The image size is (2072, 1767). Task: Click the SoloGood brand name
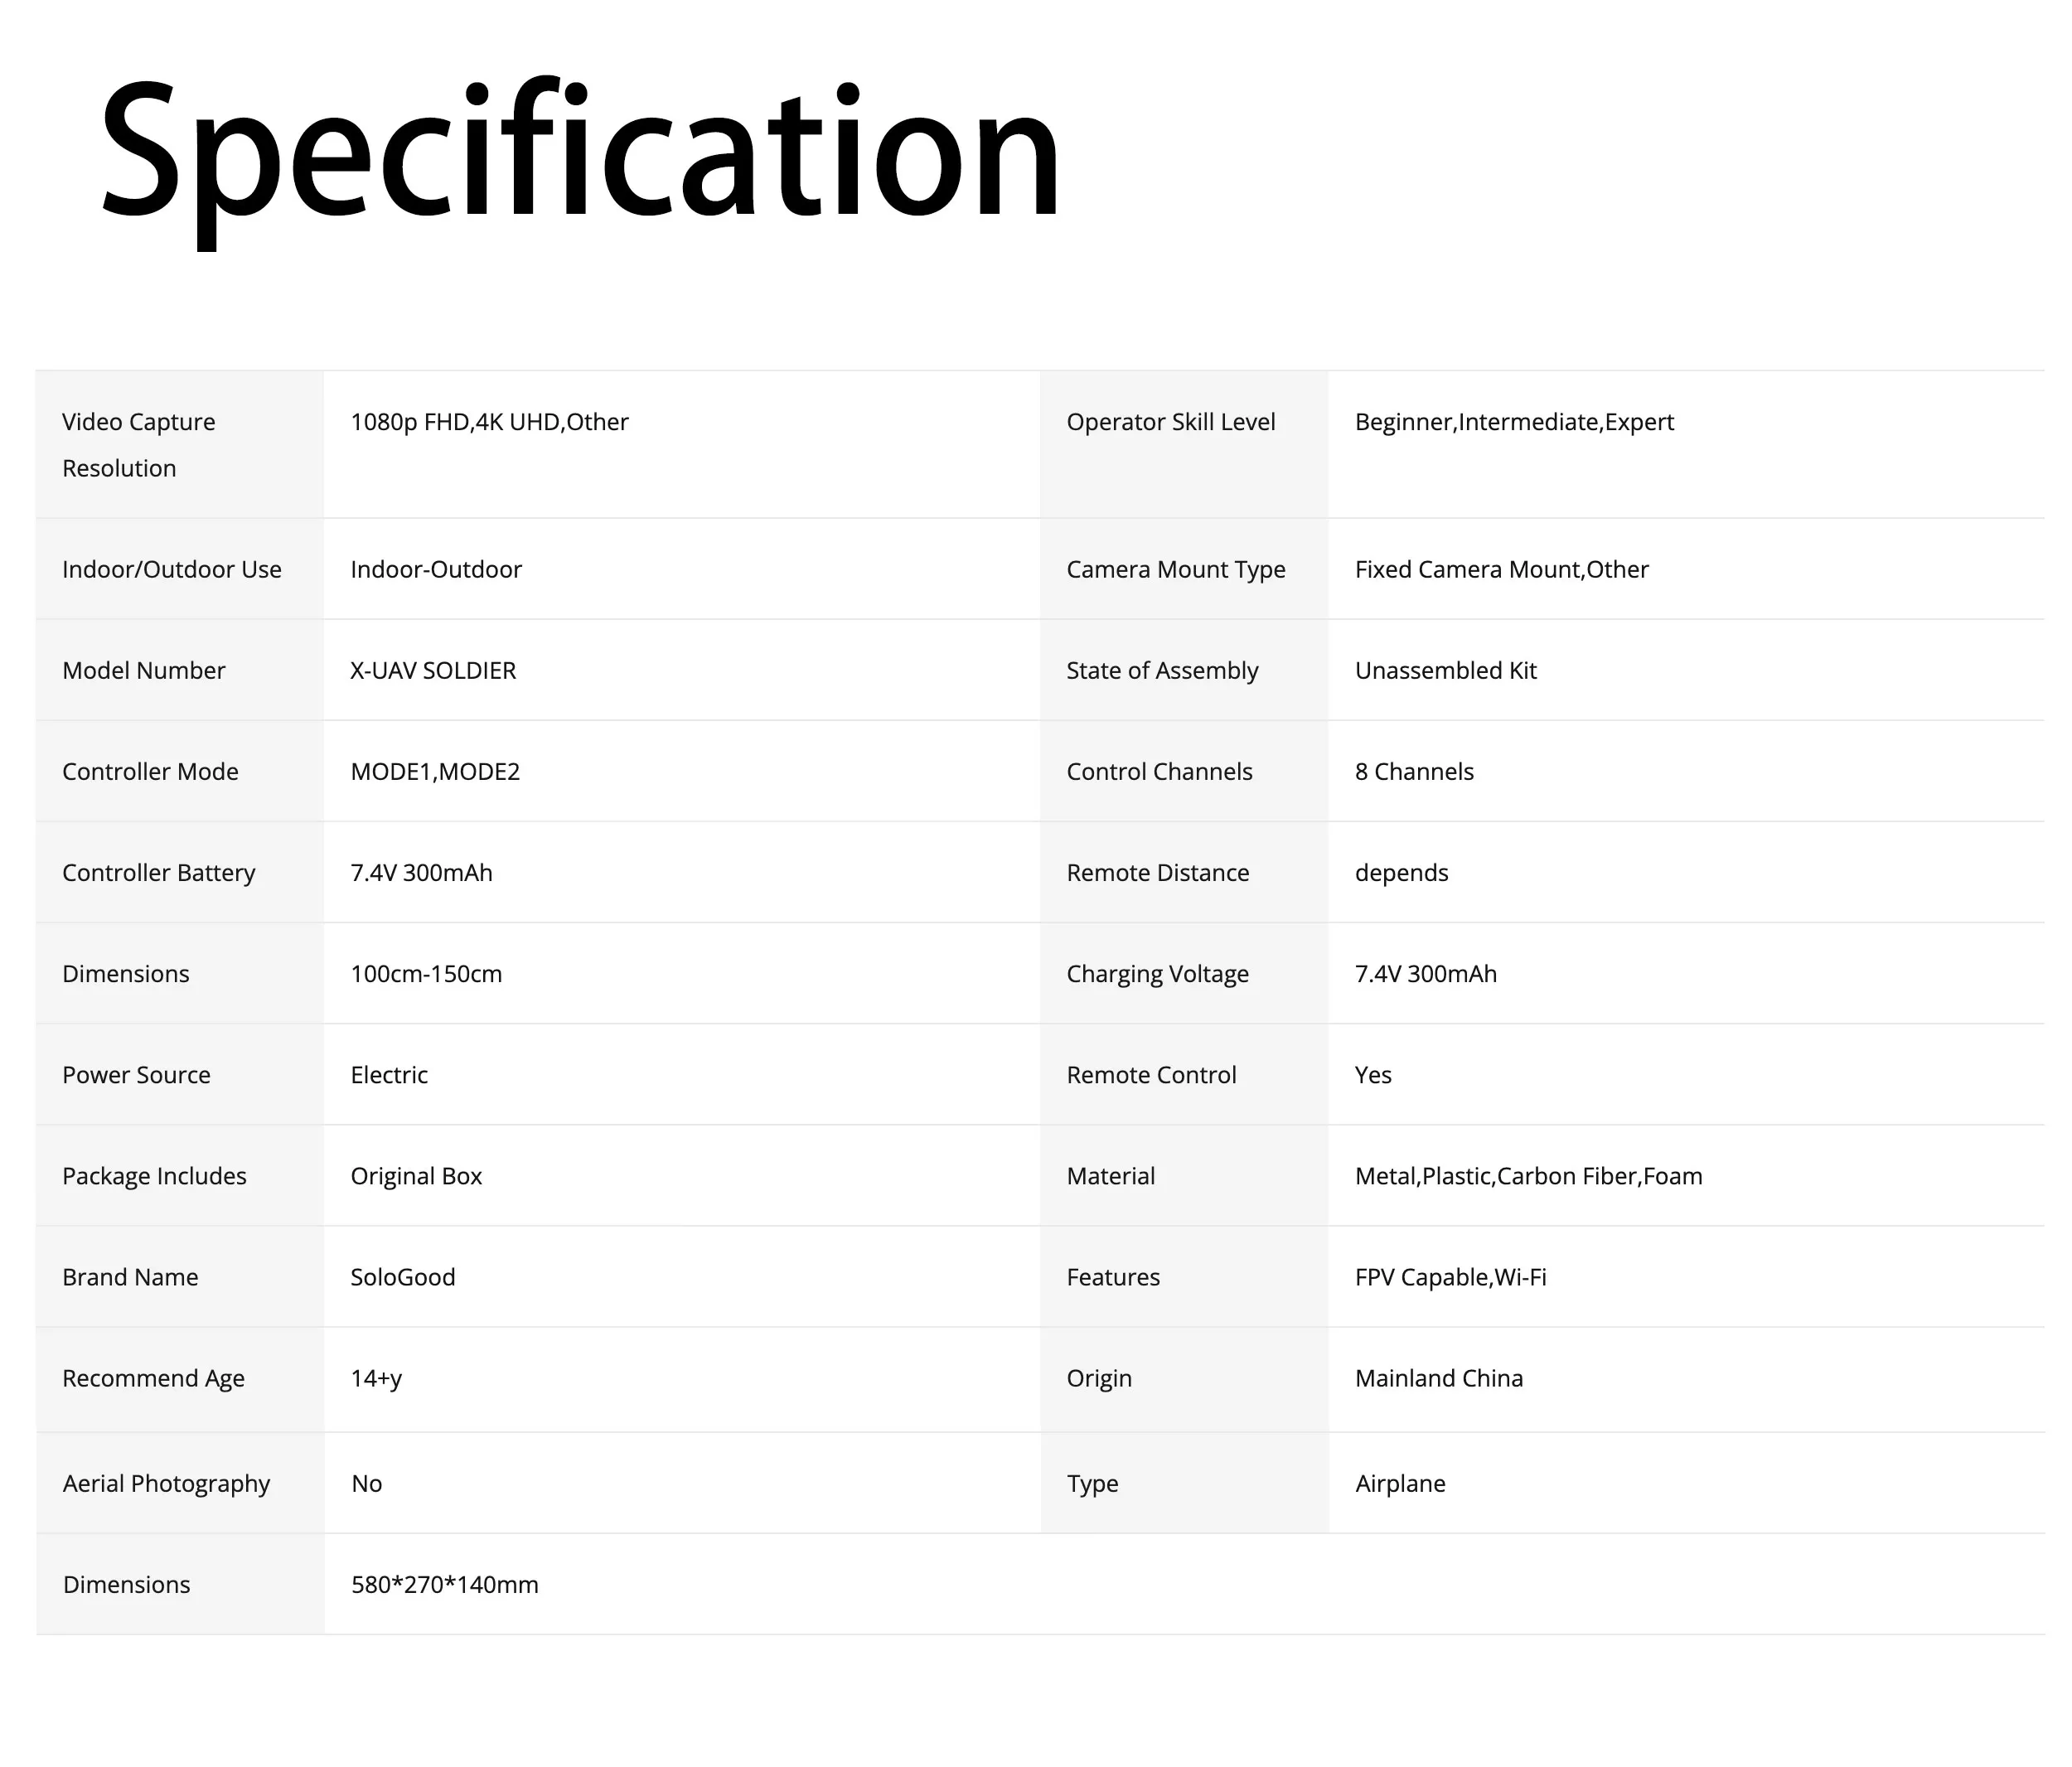click(403, 1276)
